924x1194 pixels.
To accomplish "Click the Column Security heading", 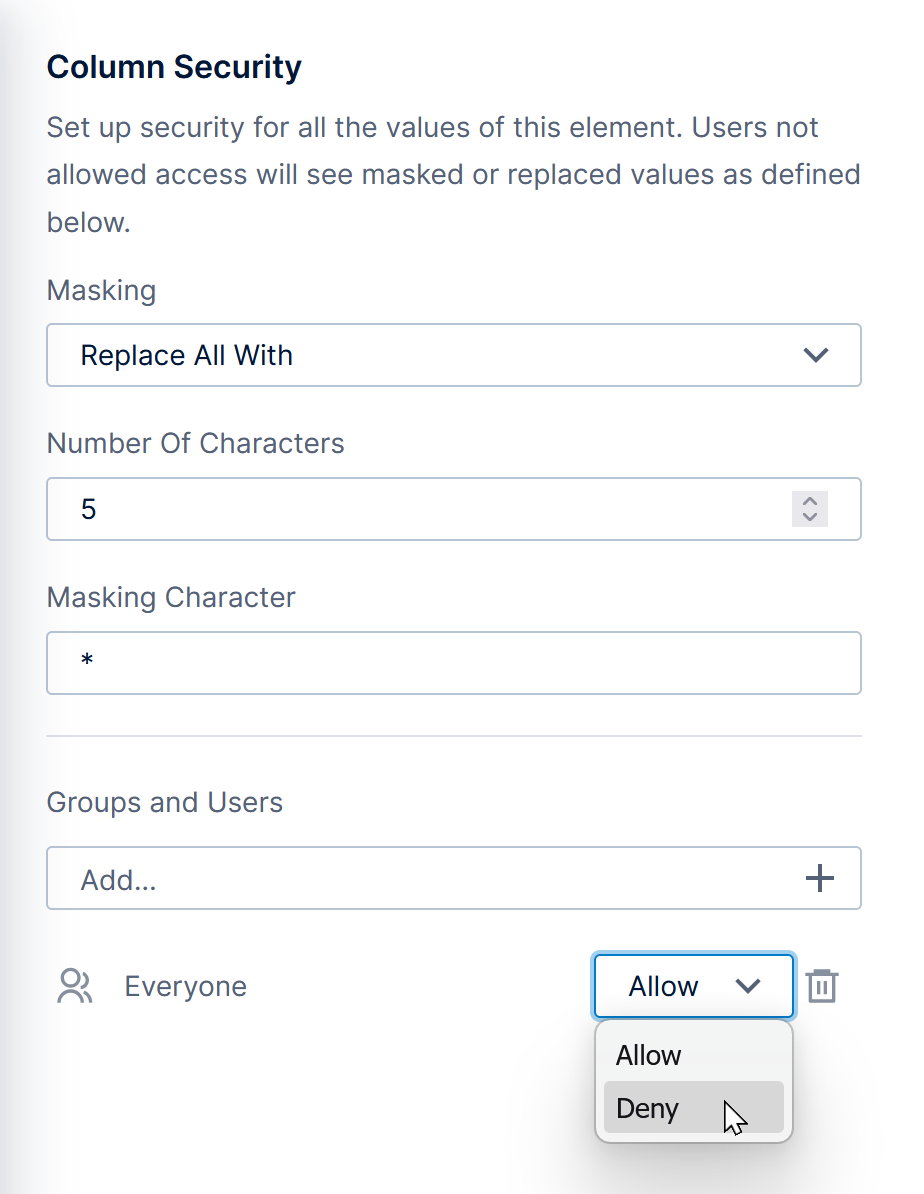I will tap(174, 67).
